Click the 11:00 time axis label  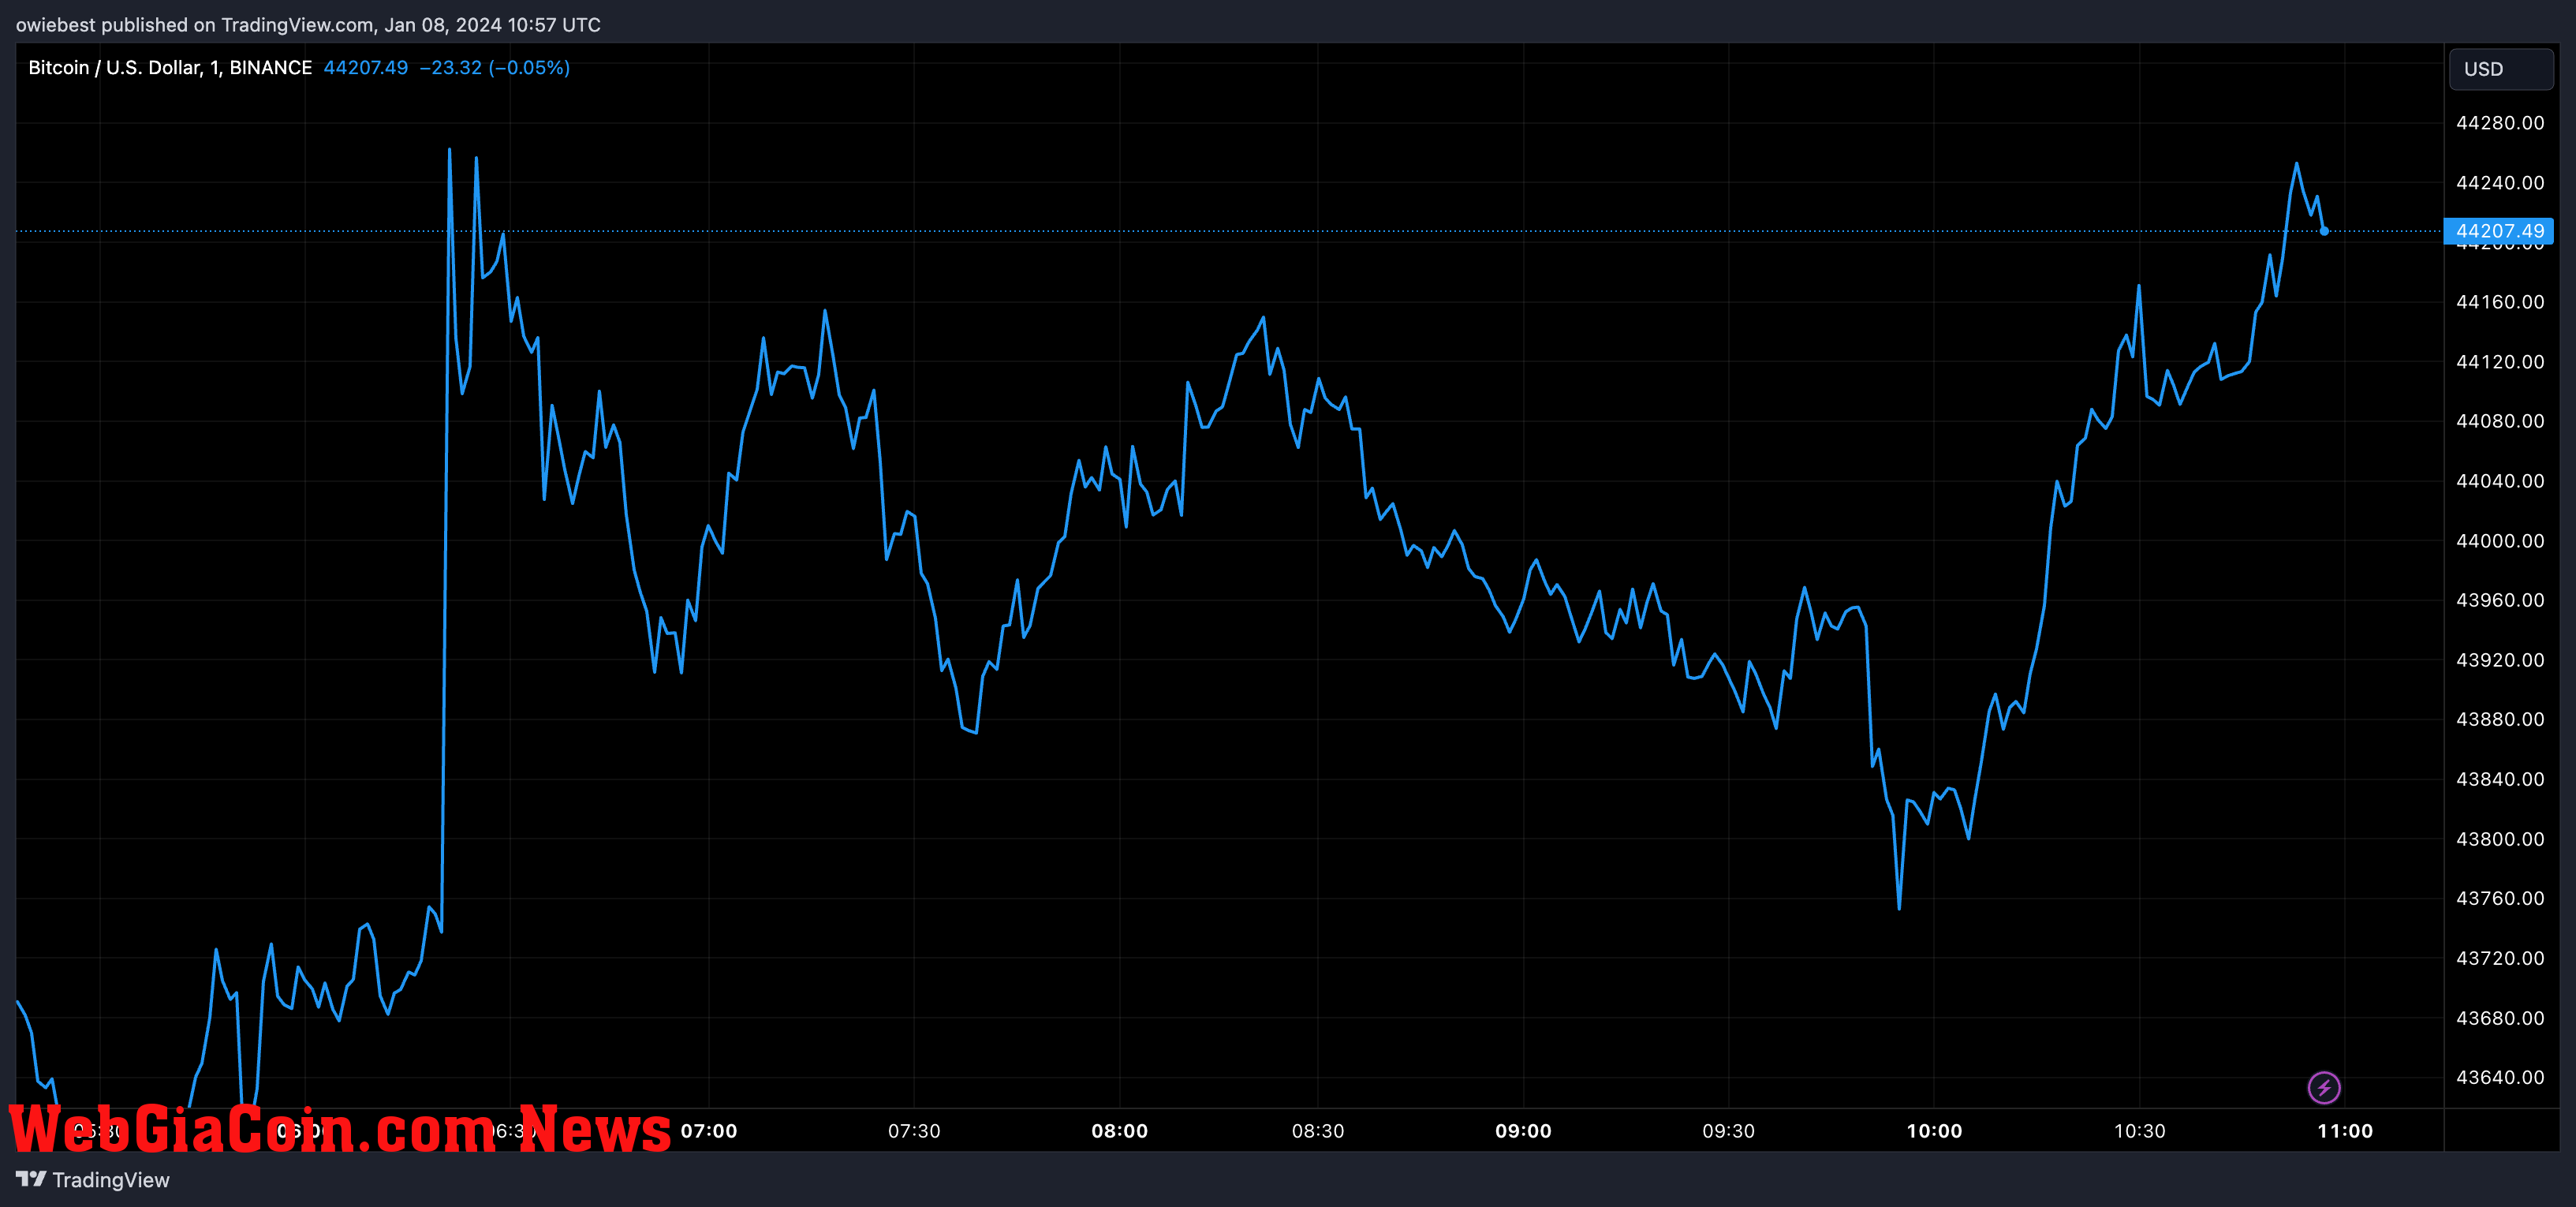pyautogui.click(x=2345, y=1131)
